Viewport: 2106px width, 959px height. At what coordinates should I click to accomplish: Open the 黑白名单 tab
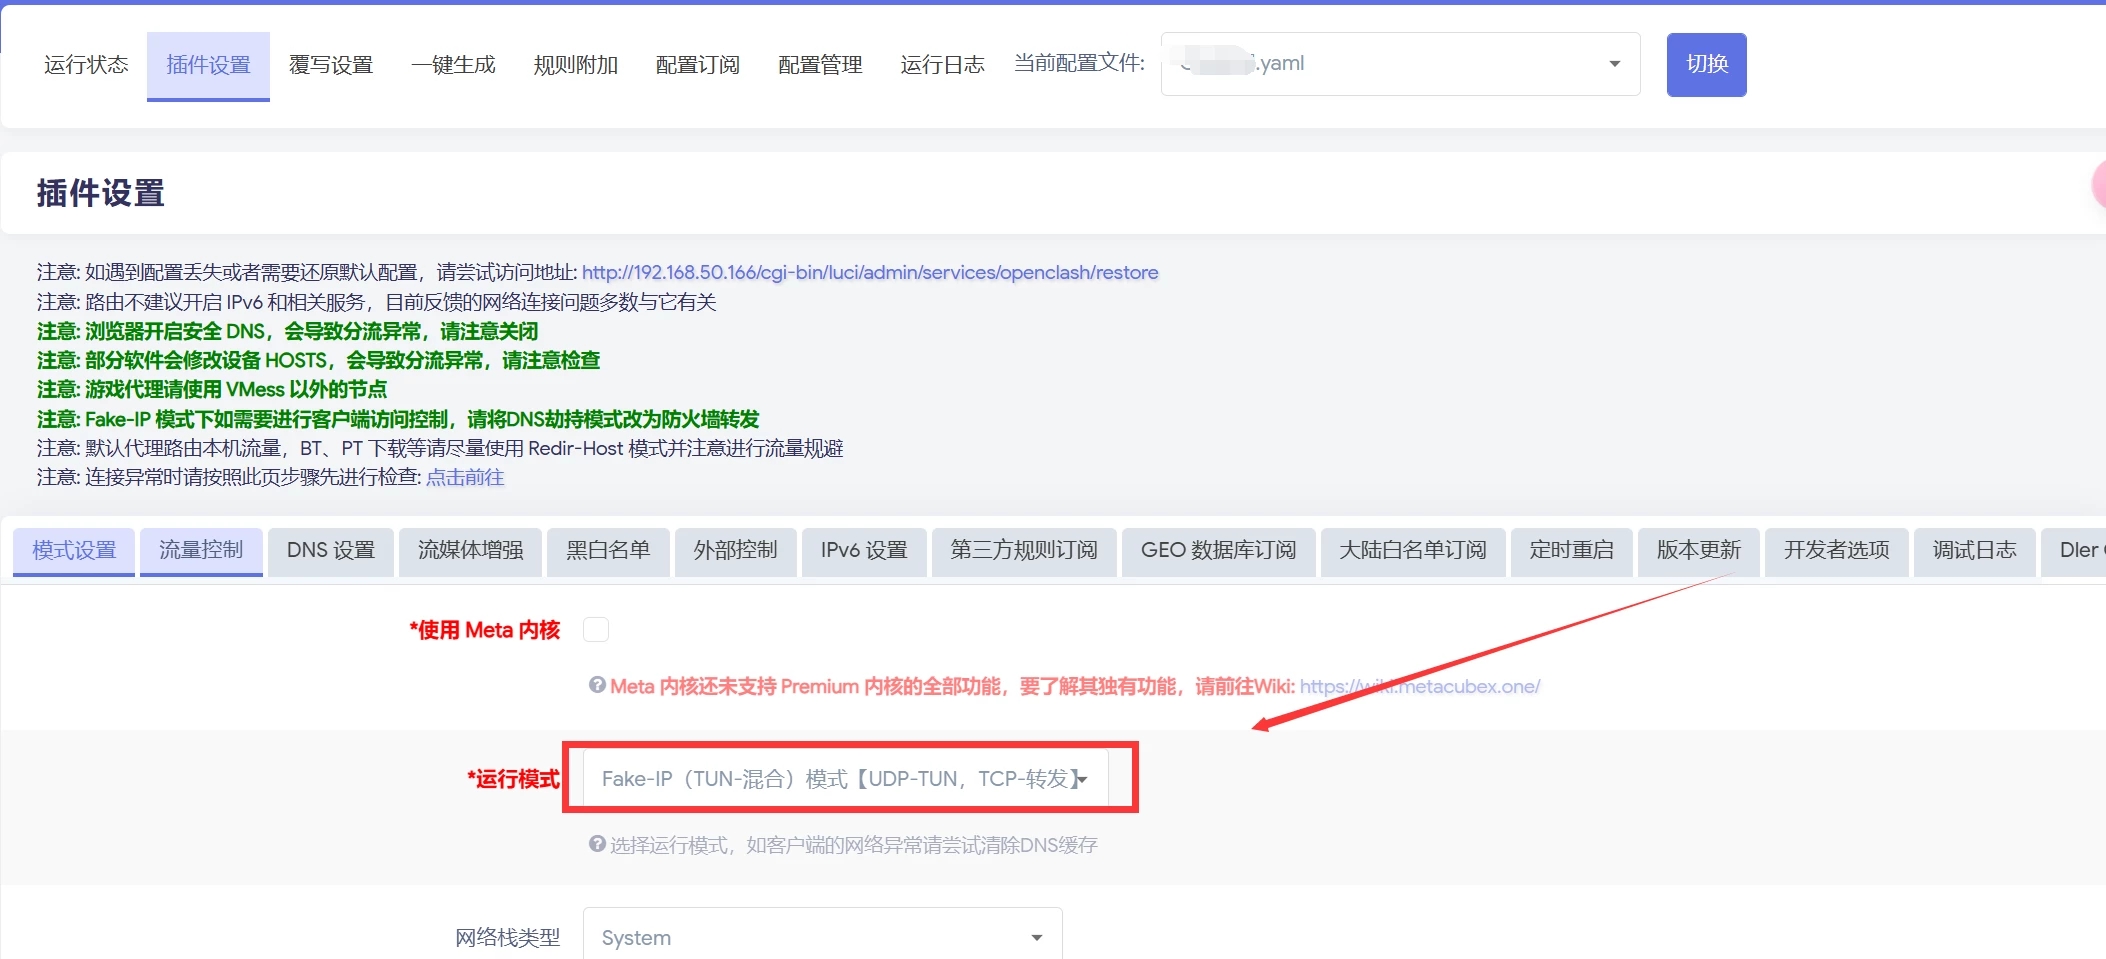point(608,550)
